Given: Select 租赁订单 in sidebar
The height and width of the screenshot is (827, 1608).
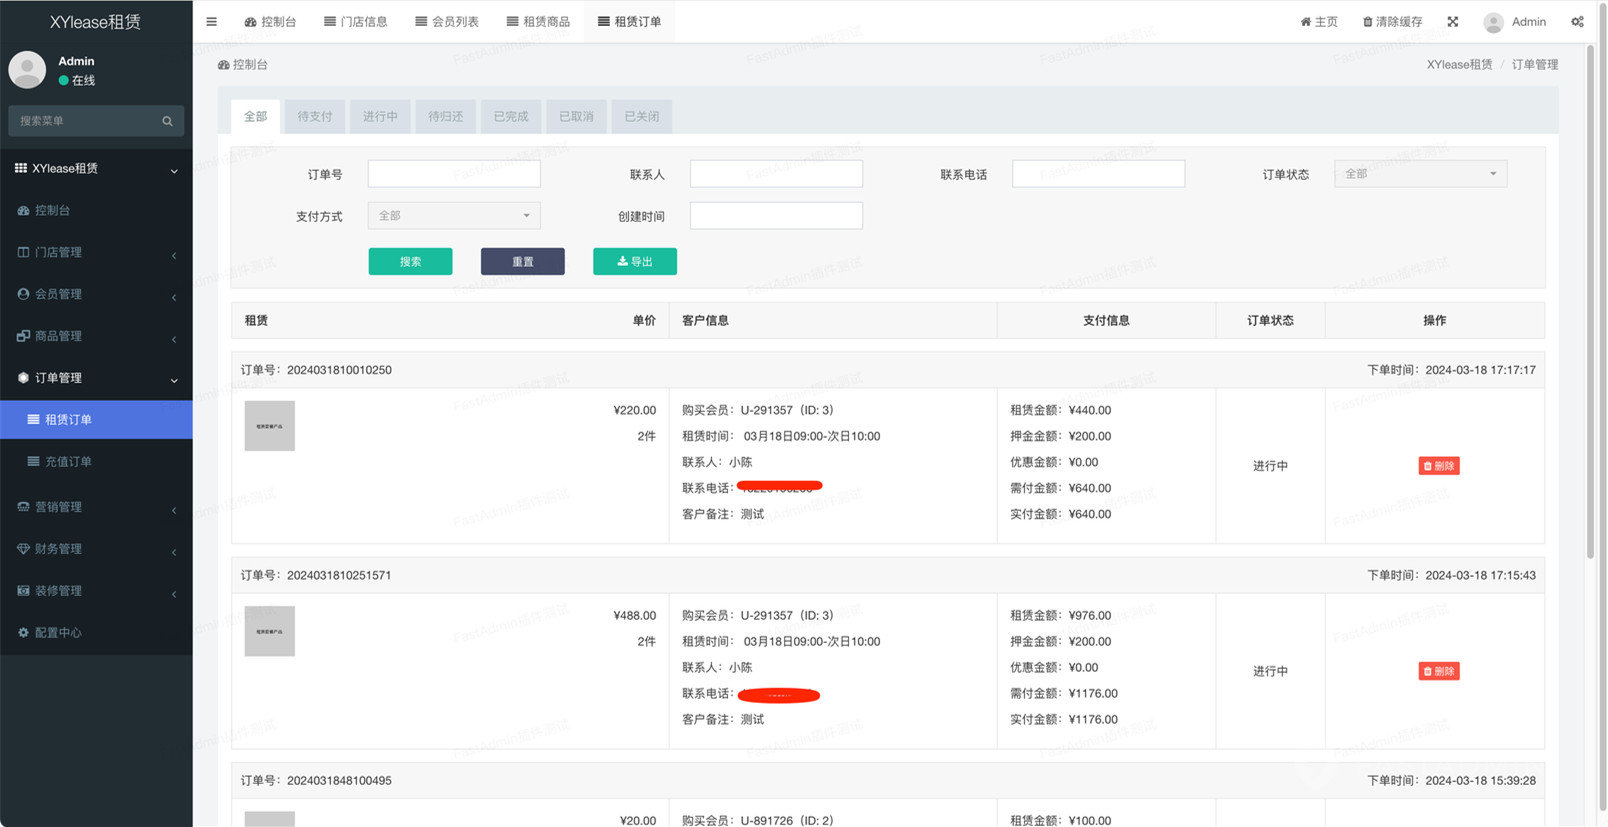Looking at the screenshot, I should point(96,419).
